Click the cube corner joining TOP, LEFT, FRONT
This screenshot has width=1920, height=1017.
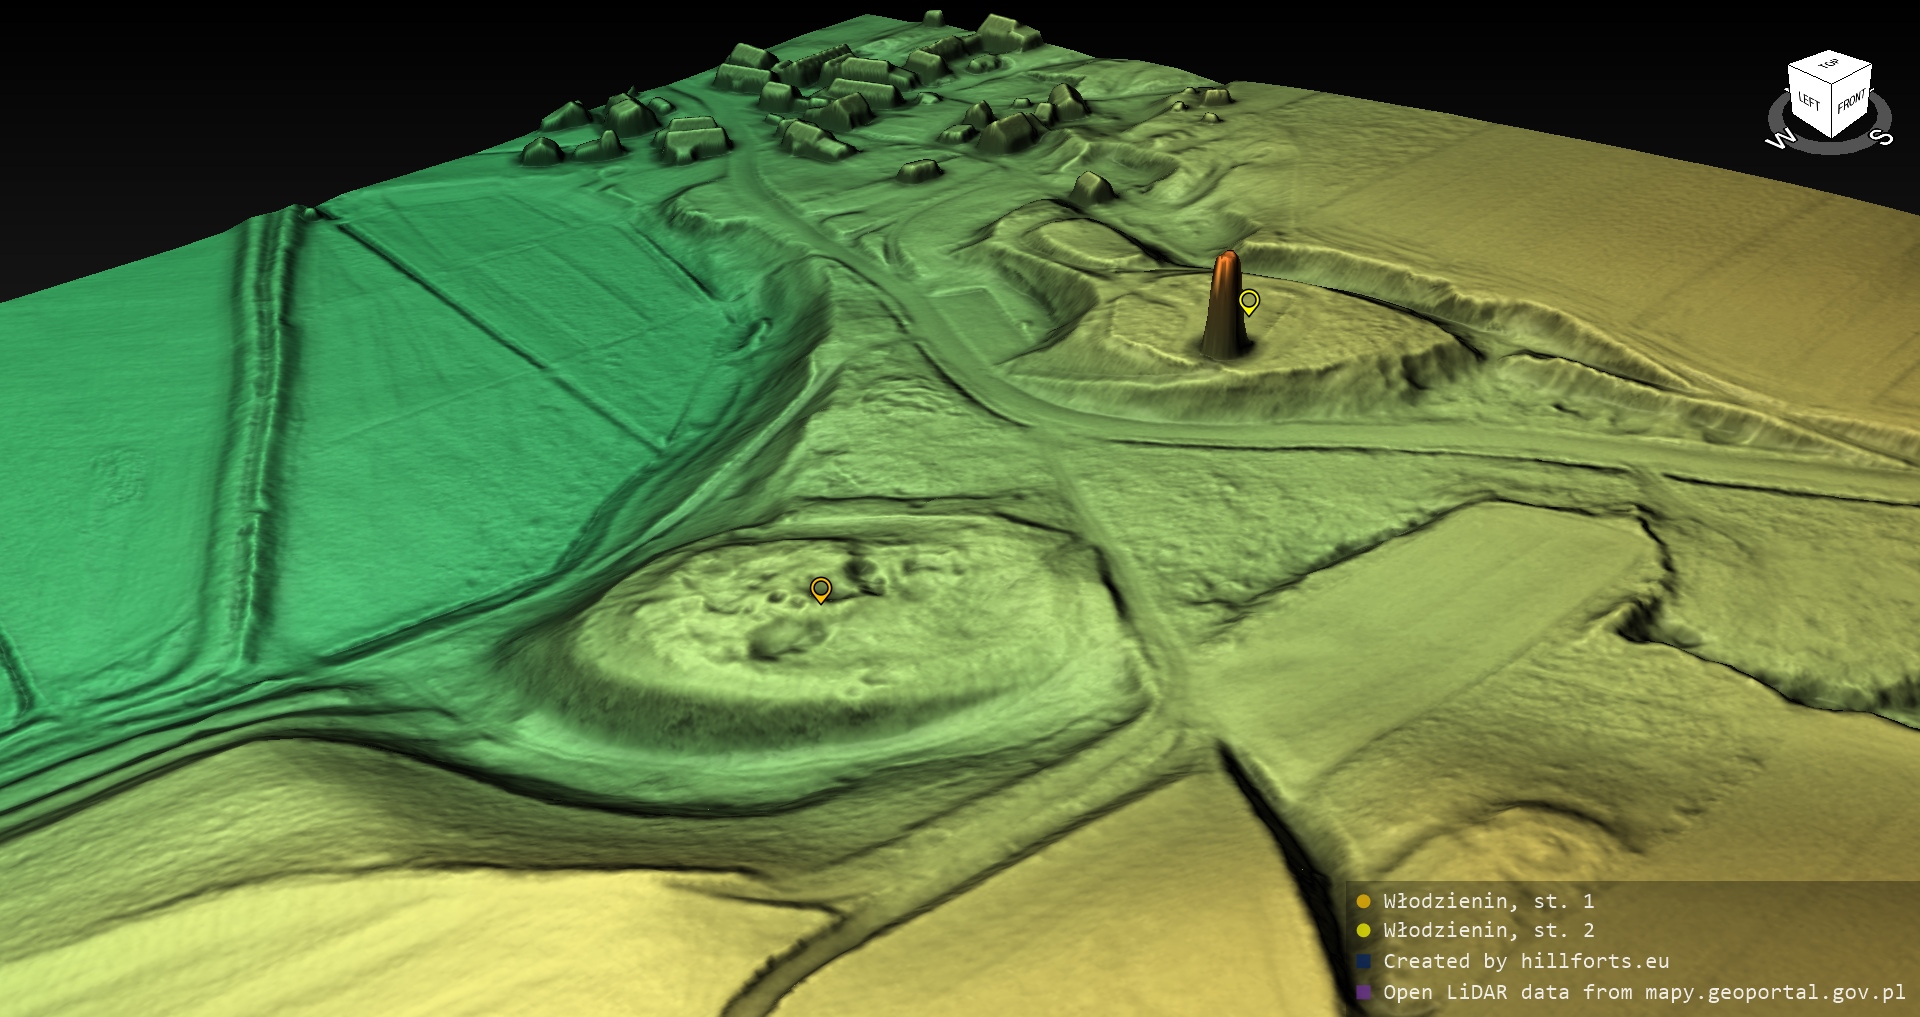pos(1832,84)
